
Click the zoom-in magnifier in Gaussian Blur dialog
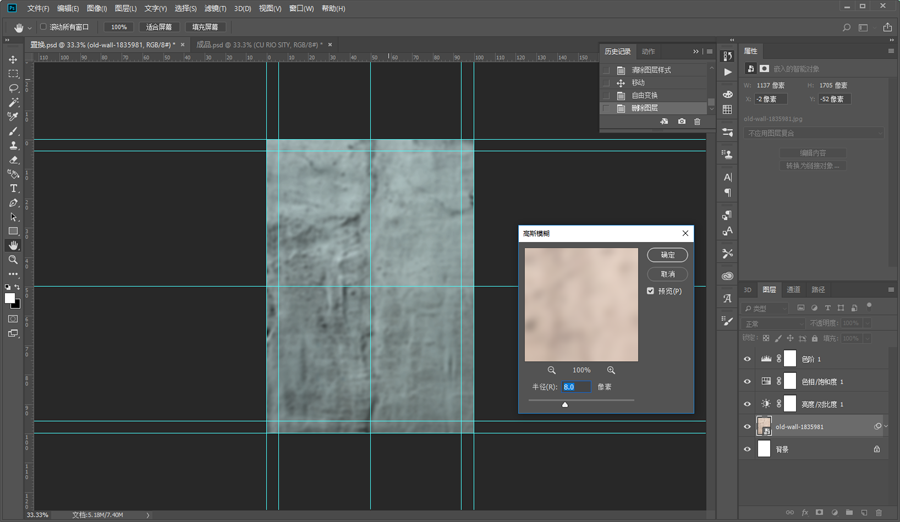[611, 370]
